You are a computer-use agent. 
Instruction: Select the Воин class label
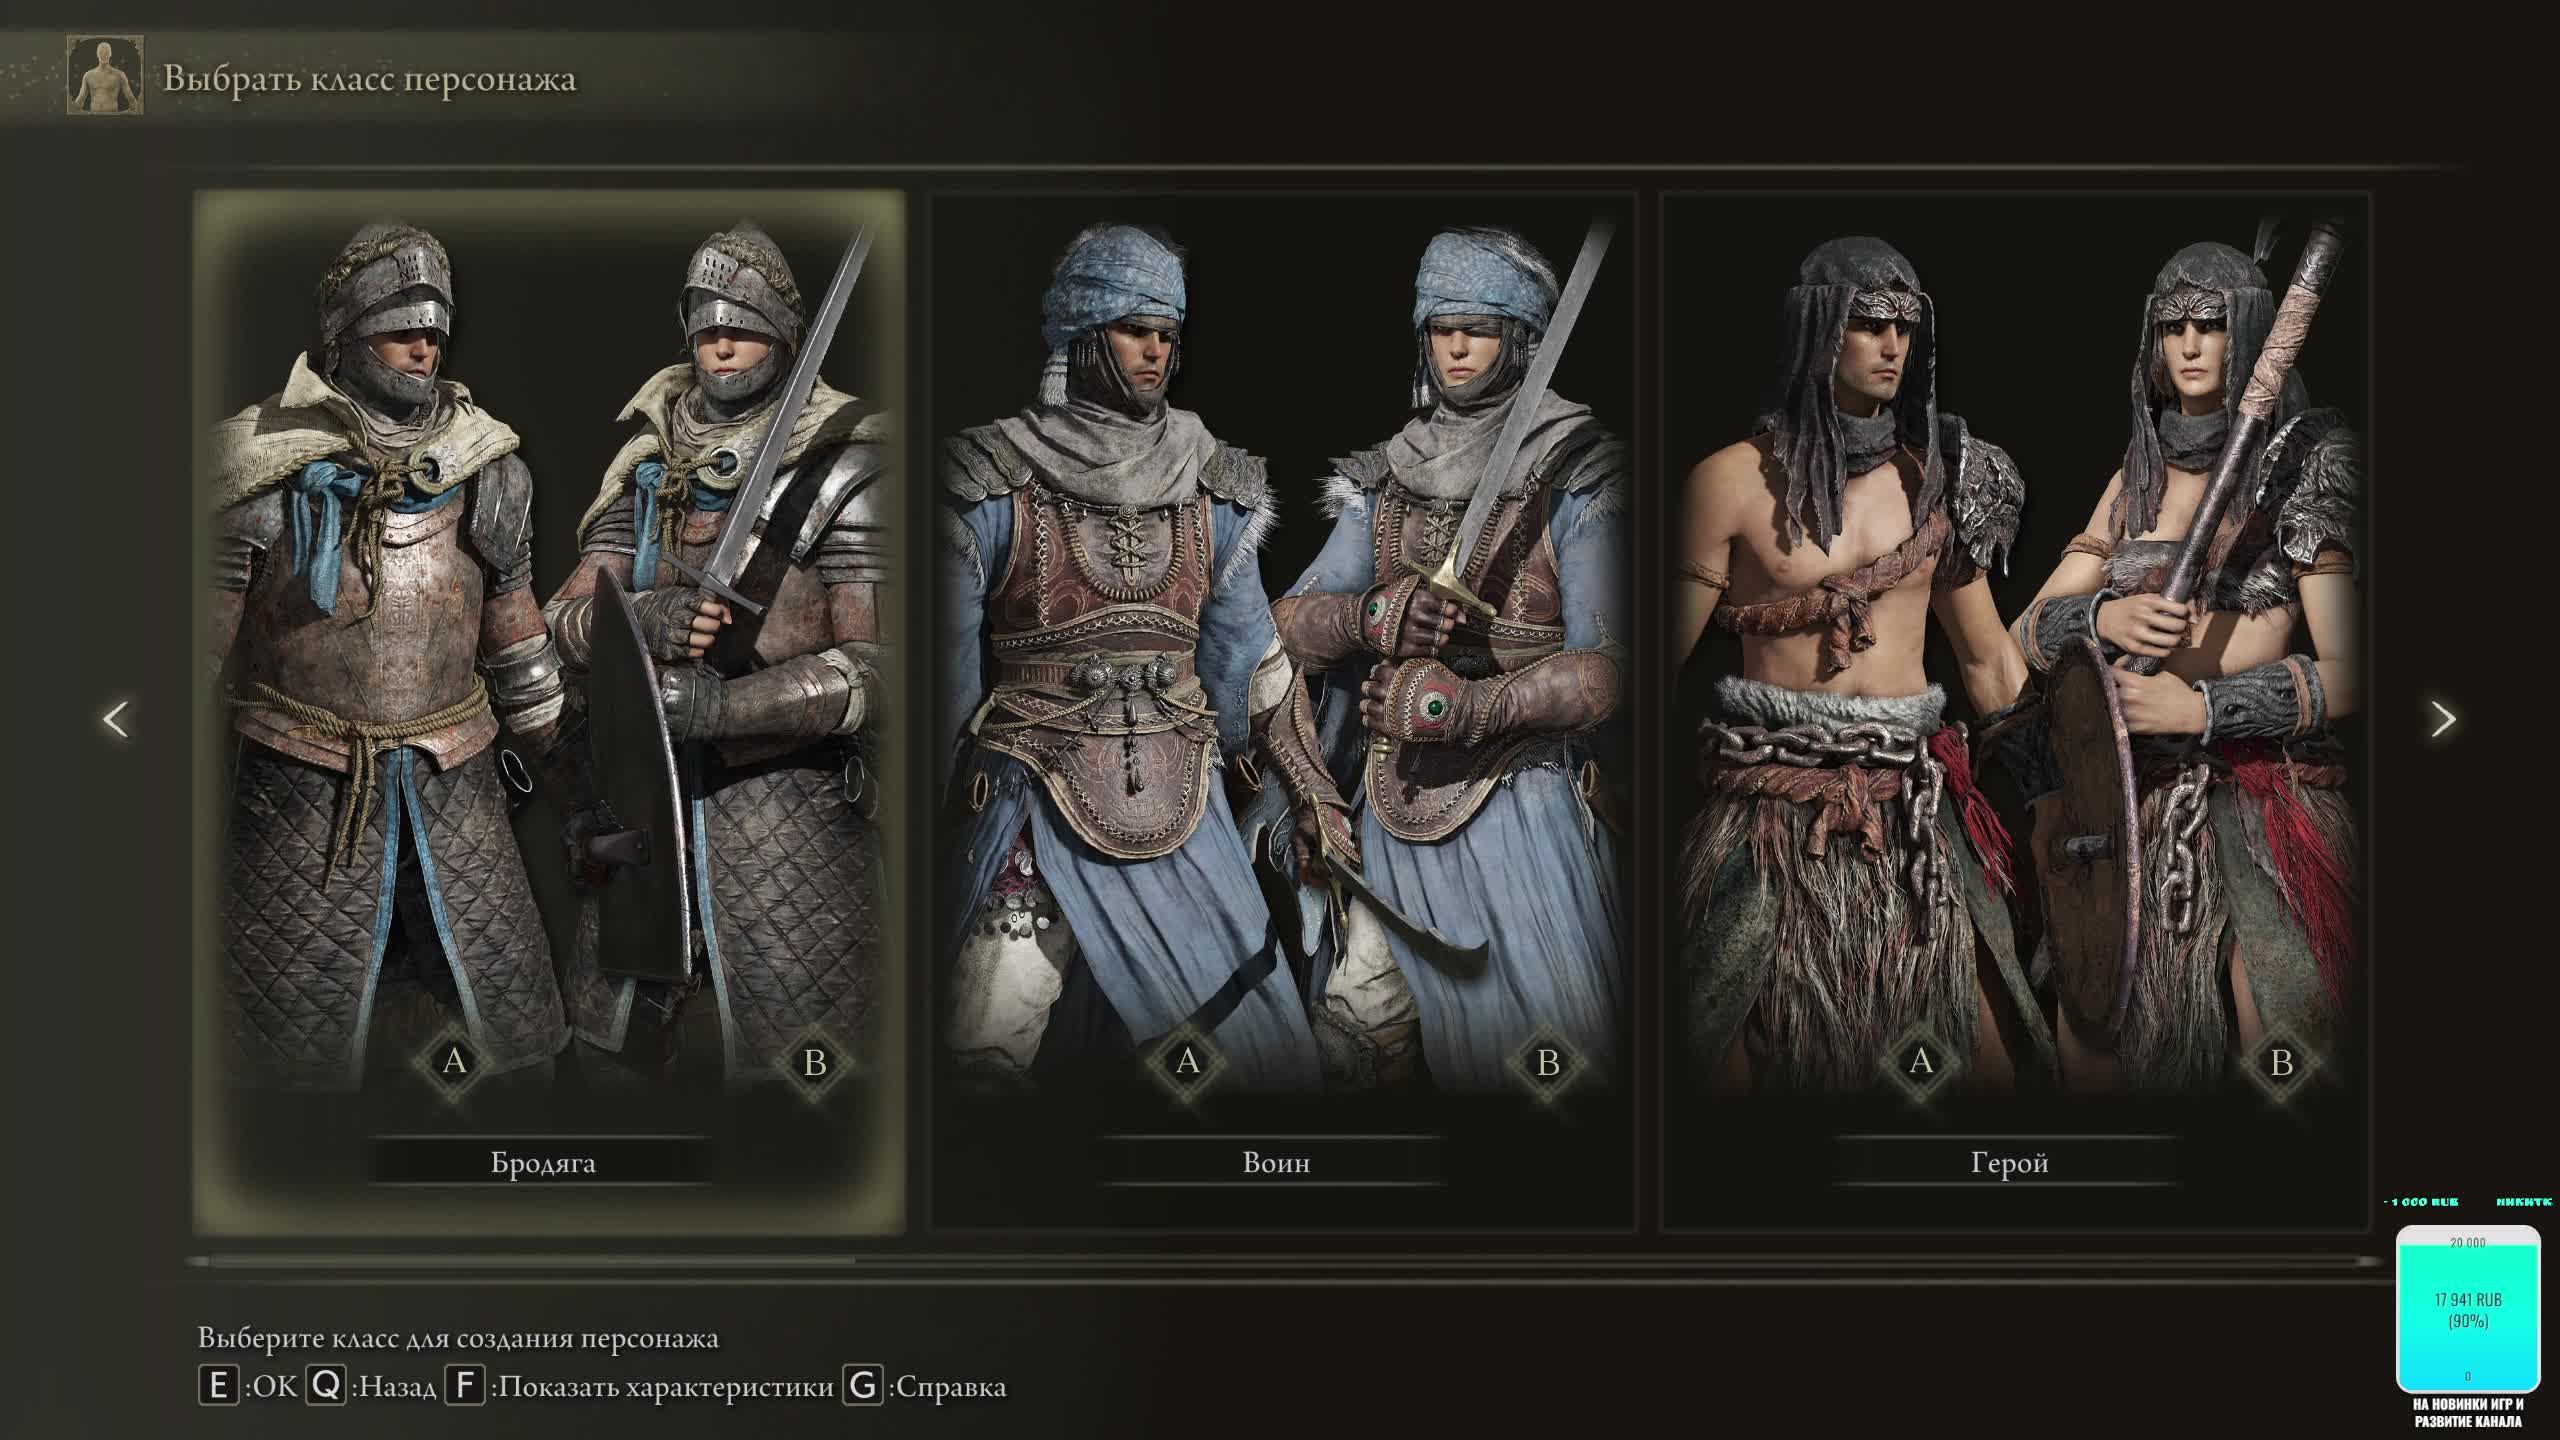click(1276, 1162)
